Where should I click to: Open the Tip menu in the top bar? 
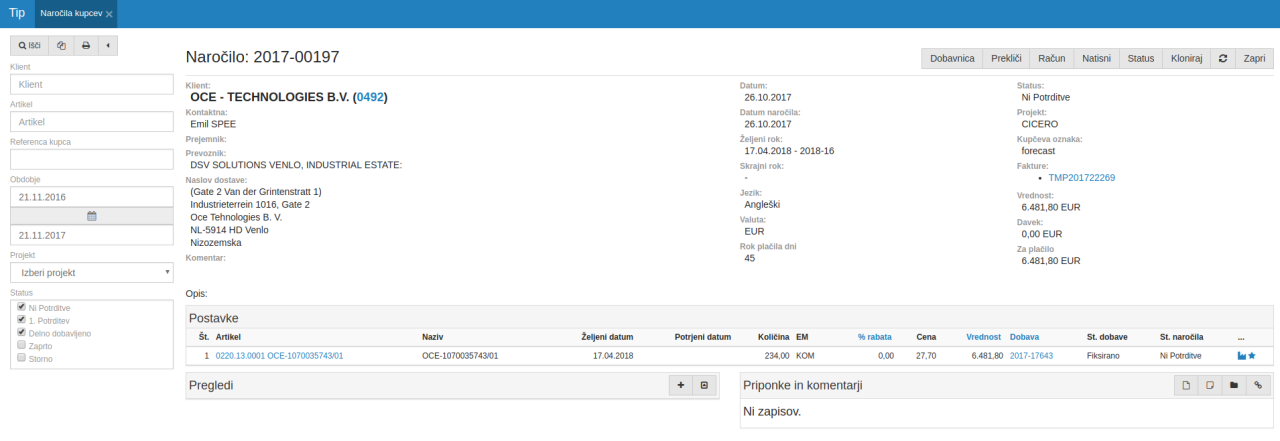pos(17,13)
